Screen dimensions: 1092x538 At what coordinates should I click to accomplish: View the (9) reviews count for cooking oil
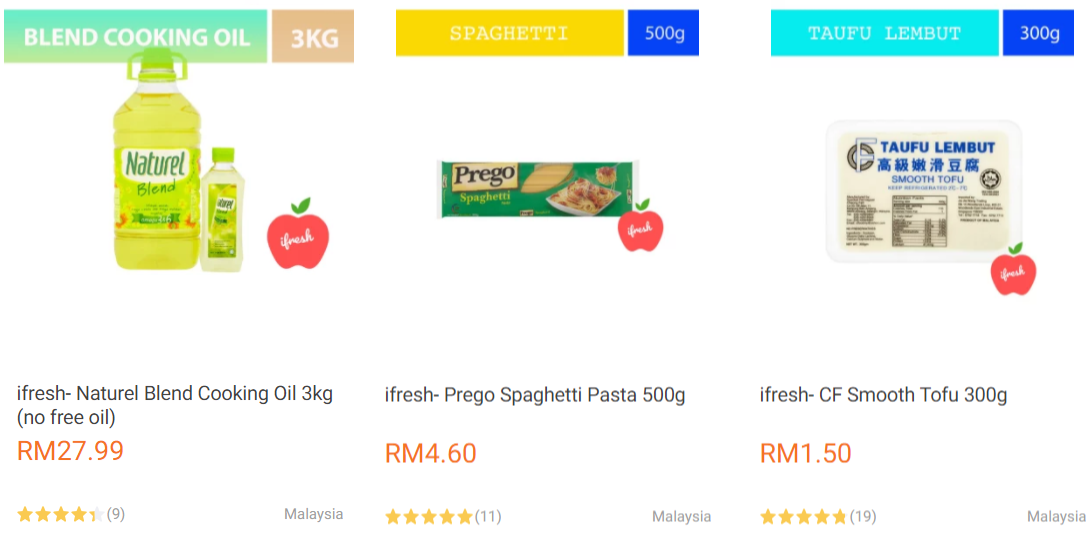(116, 515)
